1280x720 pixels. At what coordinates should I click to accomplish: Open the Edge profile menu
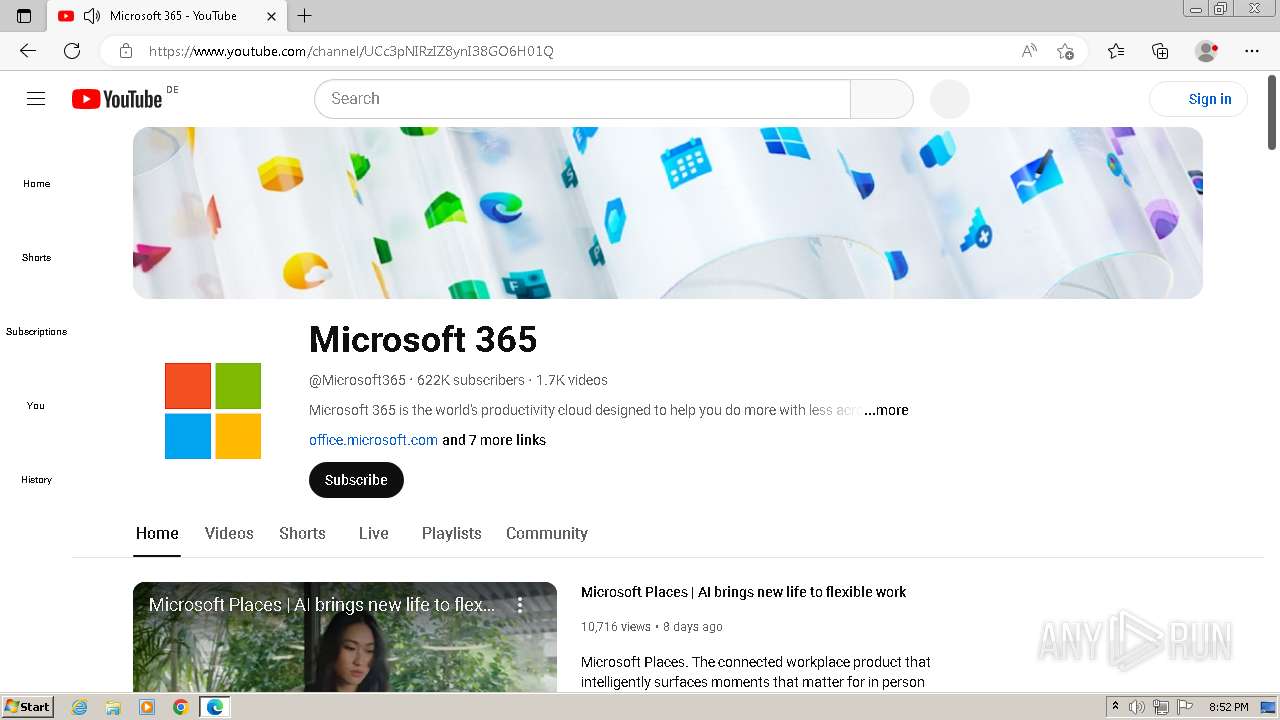tap(1207, 51)
